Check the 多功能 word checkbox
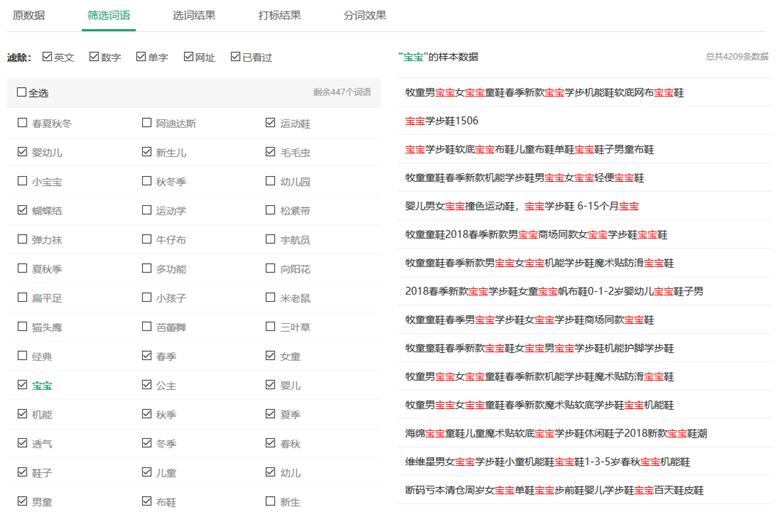The width and height of the screenshot is (776, 512). pyautogui.click(x=146, y=268)
